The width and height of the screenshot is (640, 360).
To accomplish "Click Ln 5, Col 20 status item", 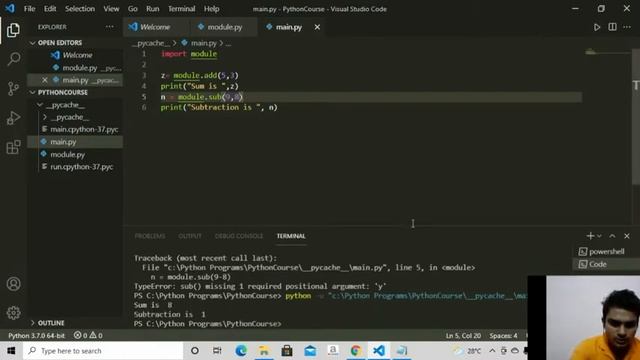I will coord(463,336).
